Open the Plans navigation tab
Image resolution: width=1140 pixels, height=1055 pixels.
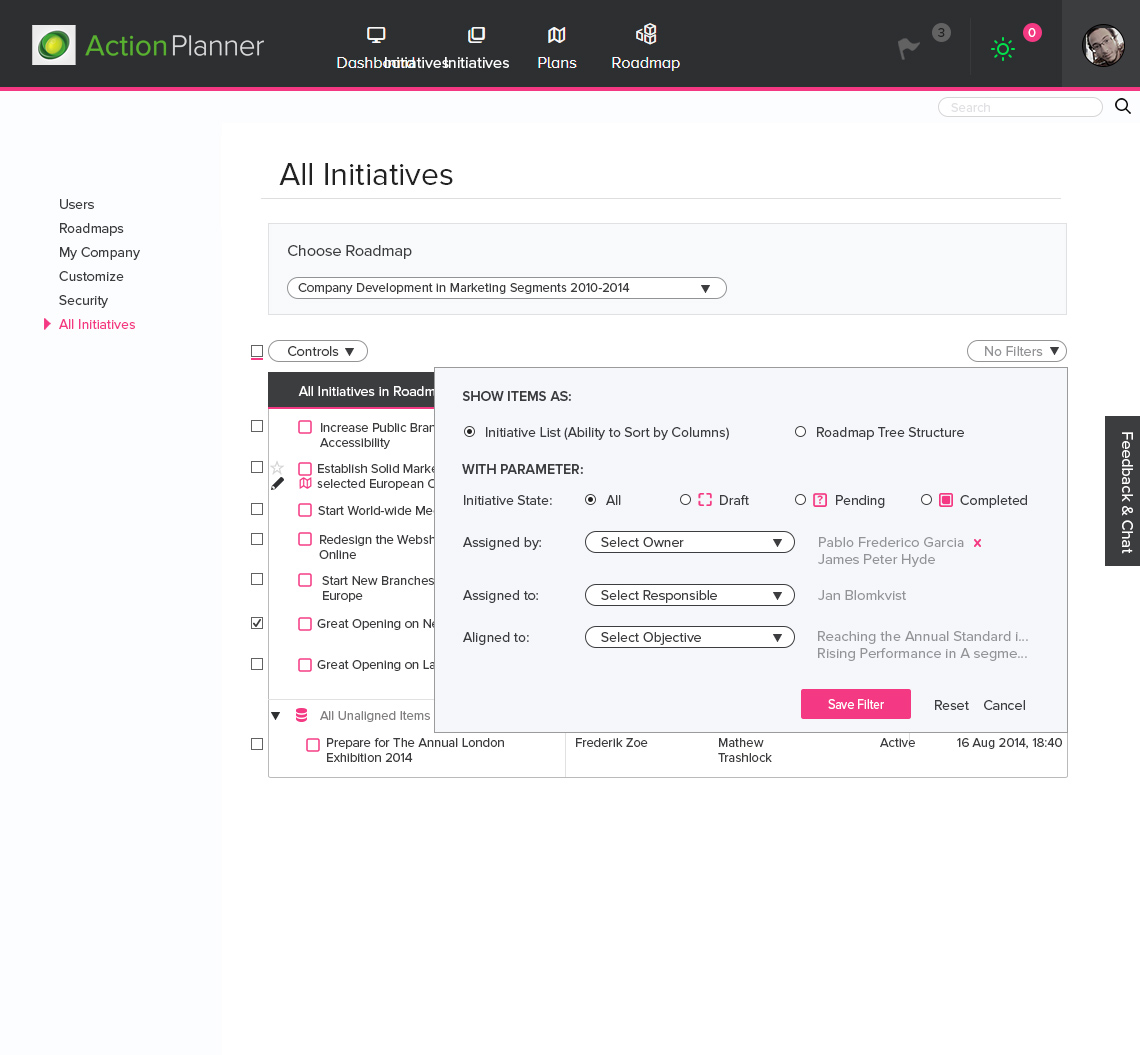(x=556, y=48)
